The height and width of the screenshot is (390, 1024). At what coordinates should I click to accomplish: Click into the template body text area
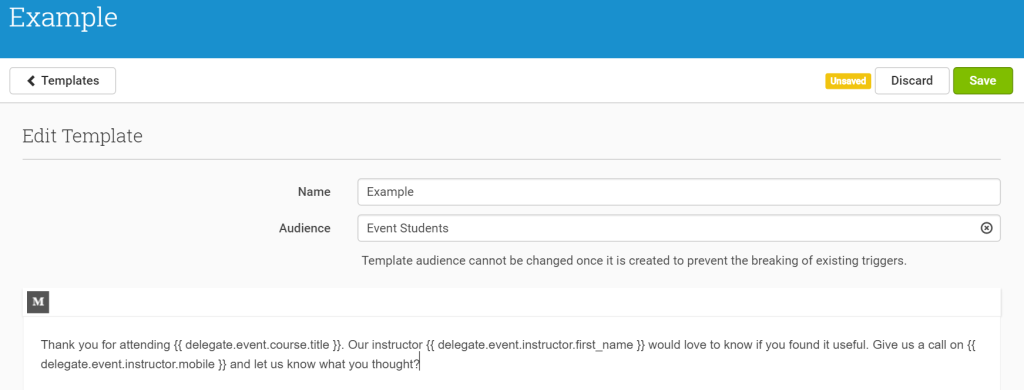tap(511, 354)
